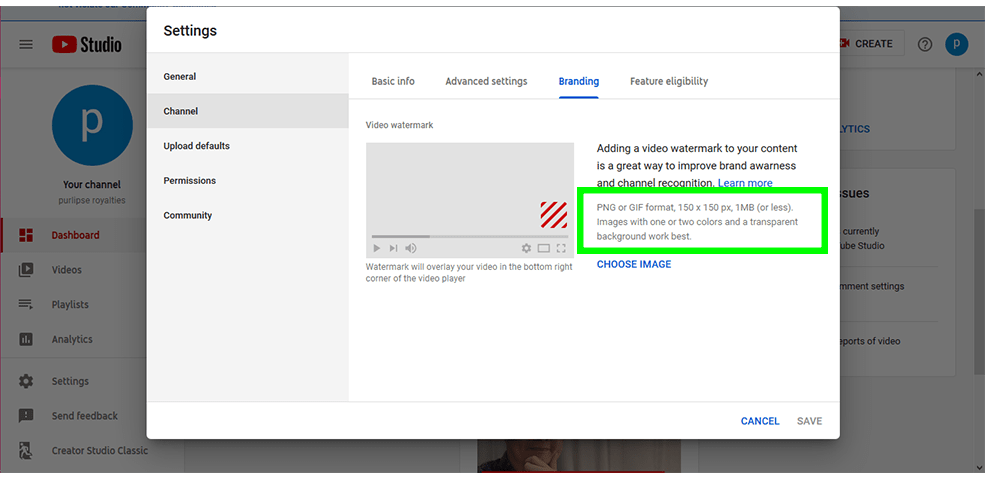Click CANCEL in the Settings dialog

(x=760, y=421)
